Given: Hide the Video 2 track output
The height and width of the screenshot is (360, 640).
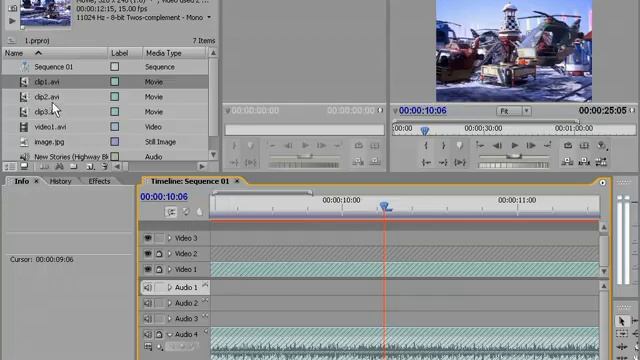Looking at the screenshot, I should pyautogui.click(x=148, y=253).
